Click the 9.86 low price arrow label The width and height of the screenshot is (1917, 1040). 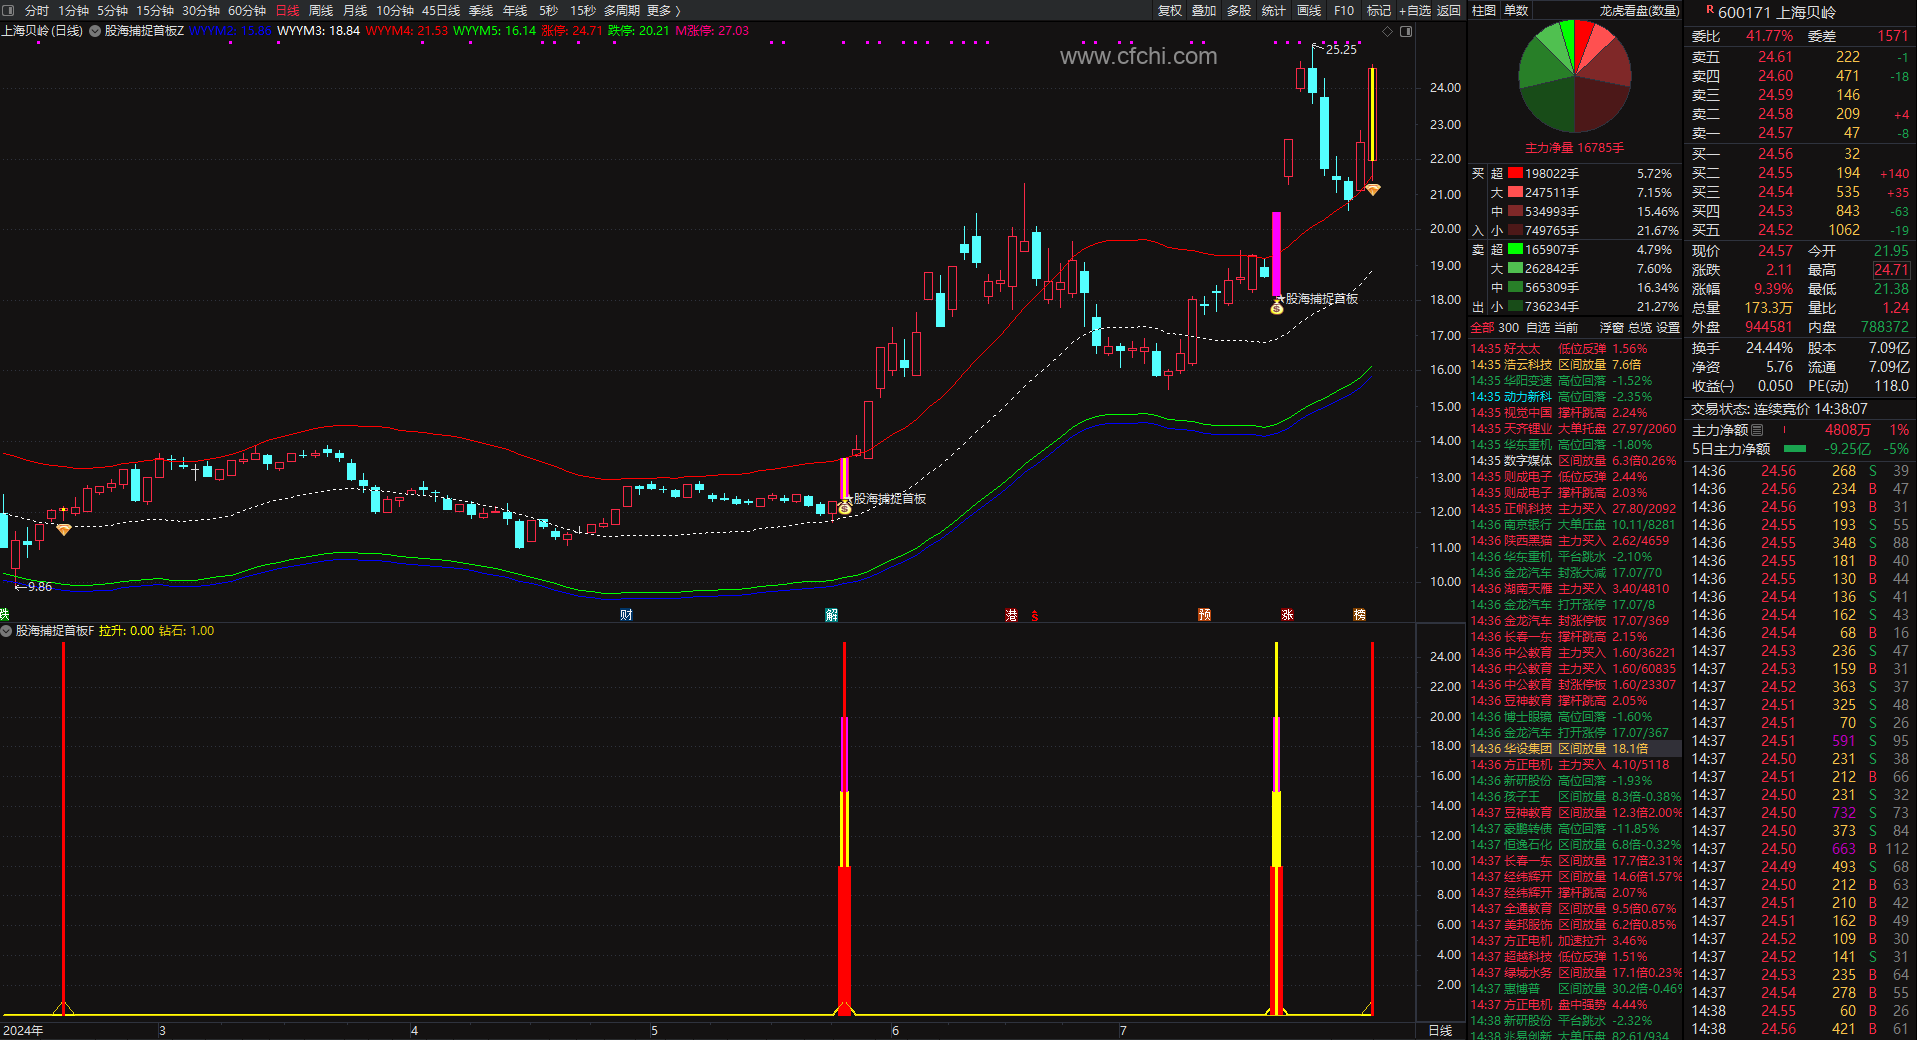tap(33, 587)
